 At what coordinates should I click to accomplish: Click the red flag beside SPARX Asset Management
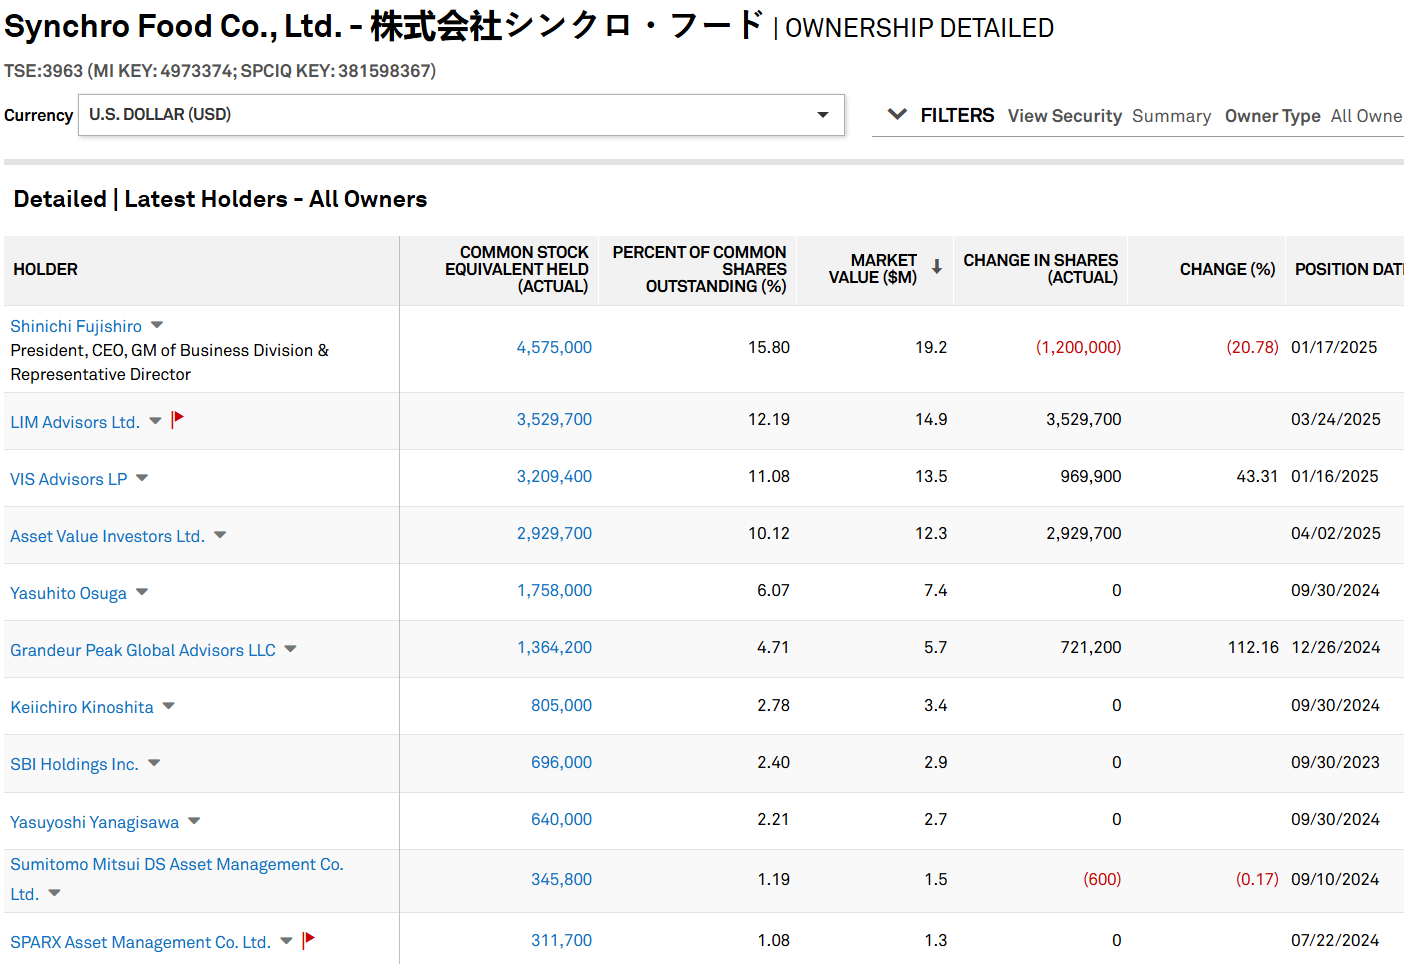click(x=308, y=940)
